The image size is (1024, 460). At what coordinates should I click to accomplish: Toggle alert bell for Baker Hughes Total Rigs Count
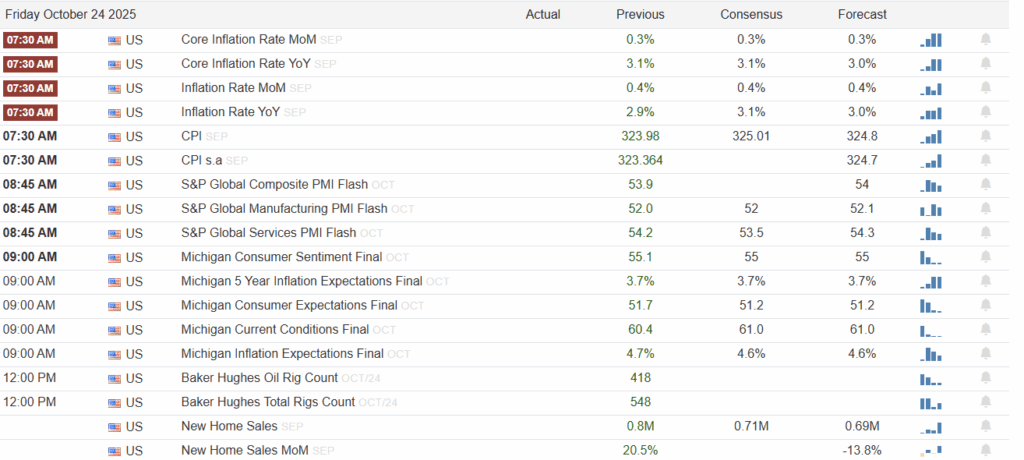(x=986, y=402)
